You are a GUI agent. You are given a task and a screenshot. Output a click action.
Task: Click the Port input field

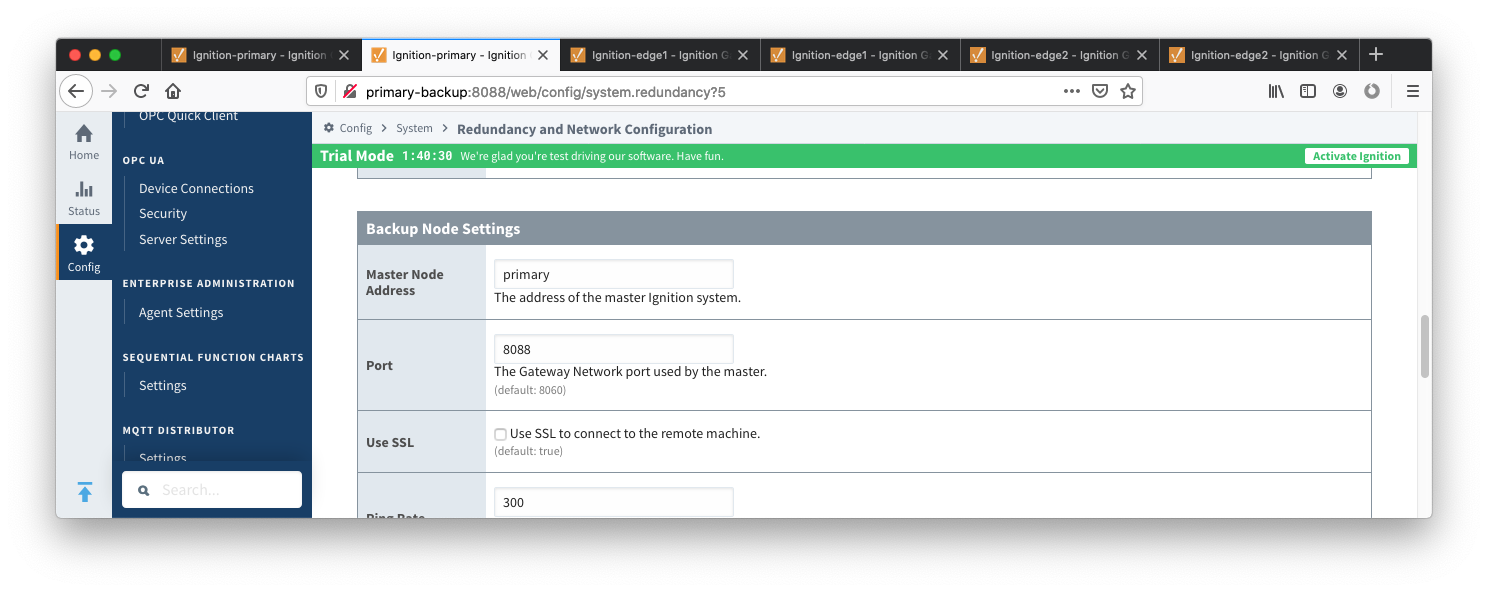click(614, 349)
